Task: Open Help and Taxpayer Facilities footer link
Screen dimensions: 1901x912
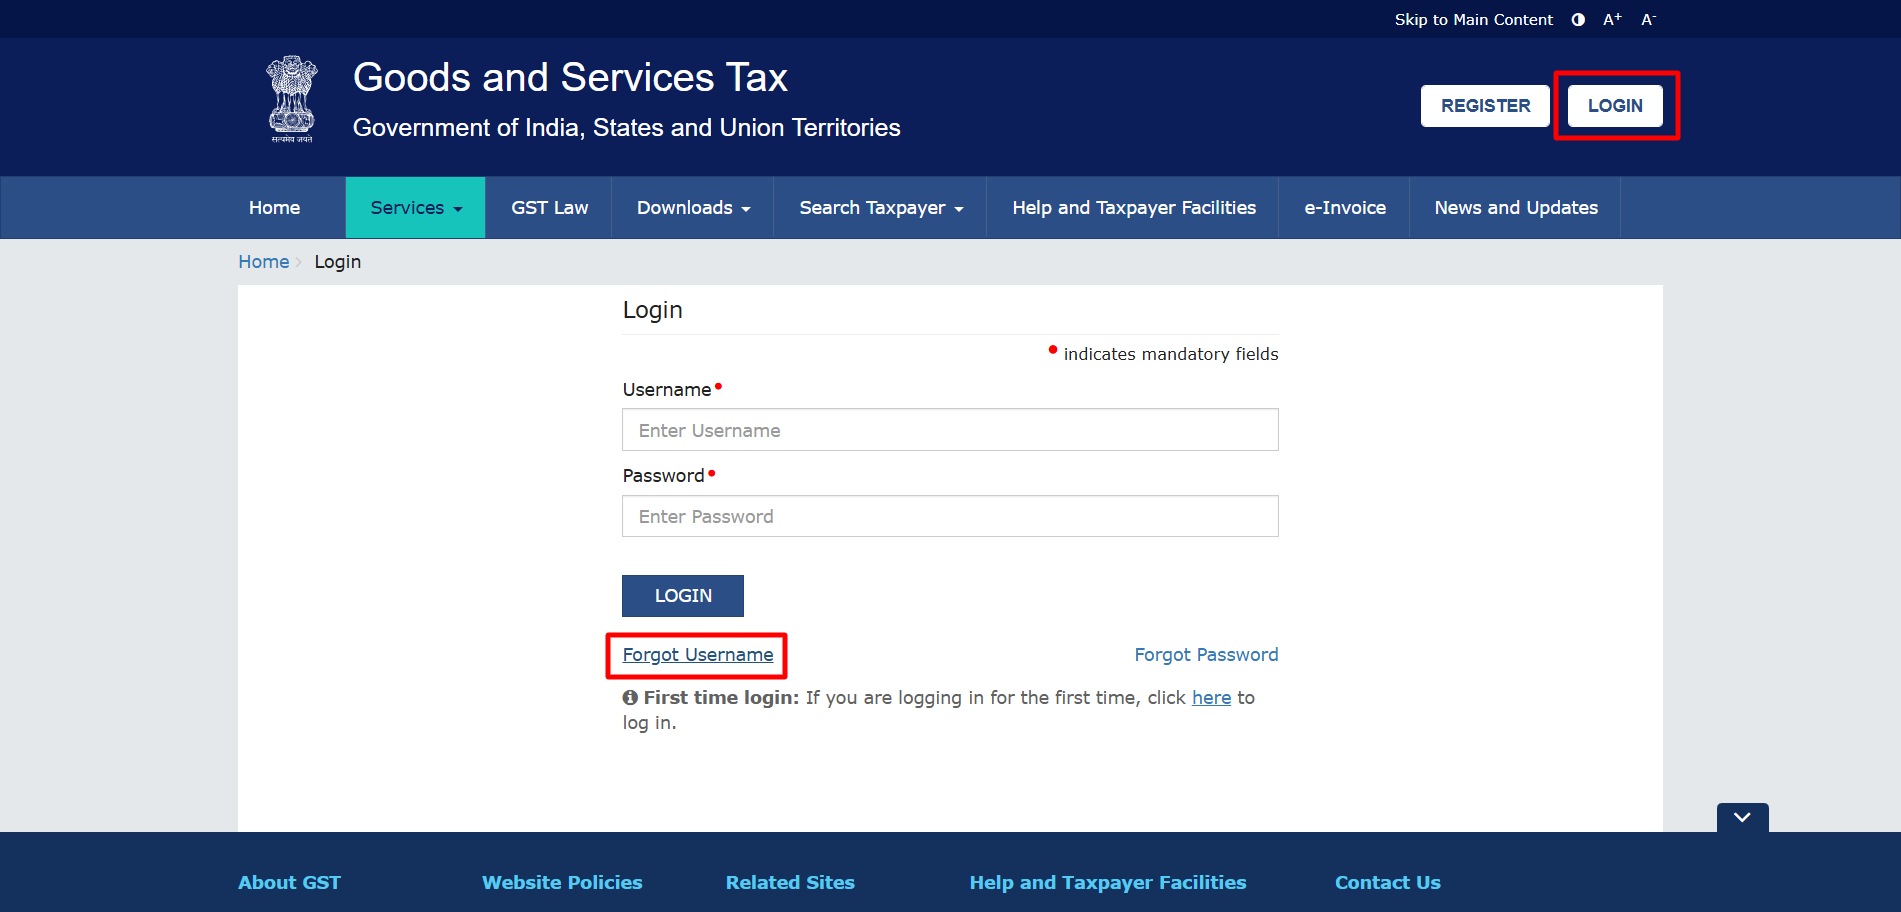Action: point(1108,883)
